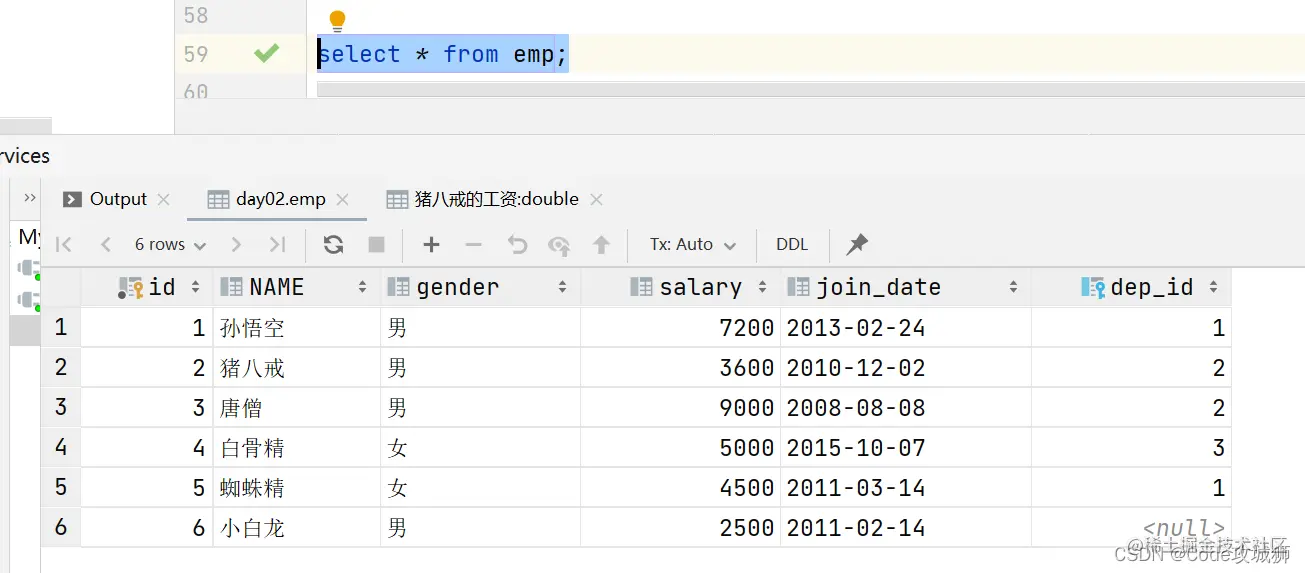Viewport: 1305px width, 573px height.
Task: Click the join date 2015-10-07
Action: 905,447
